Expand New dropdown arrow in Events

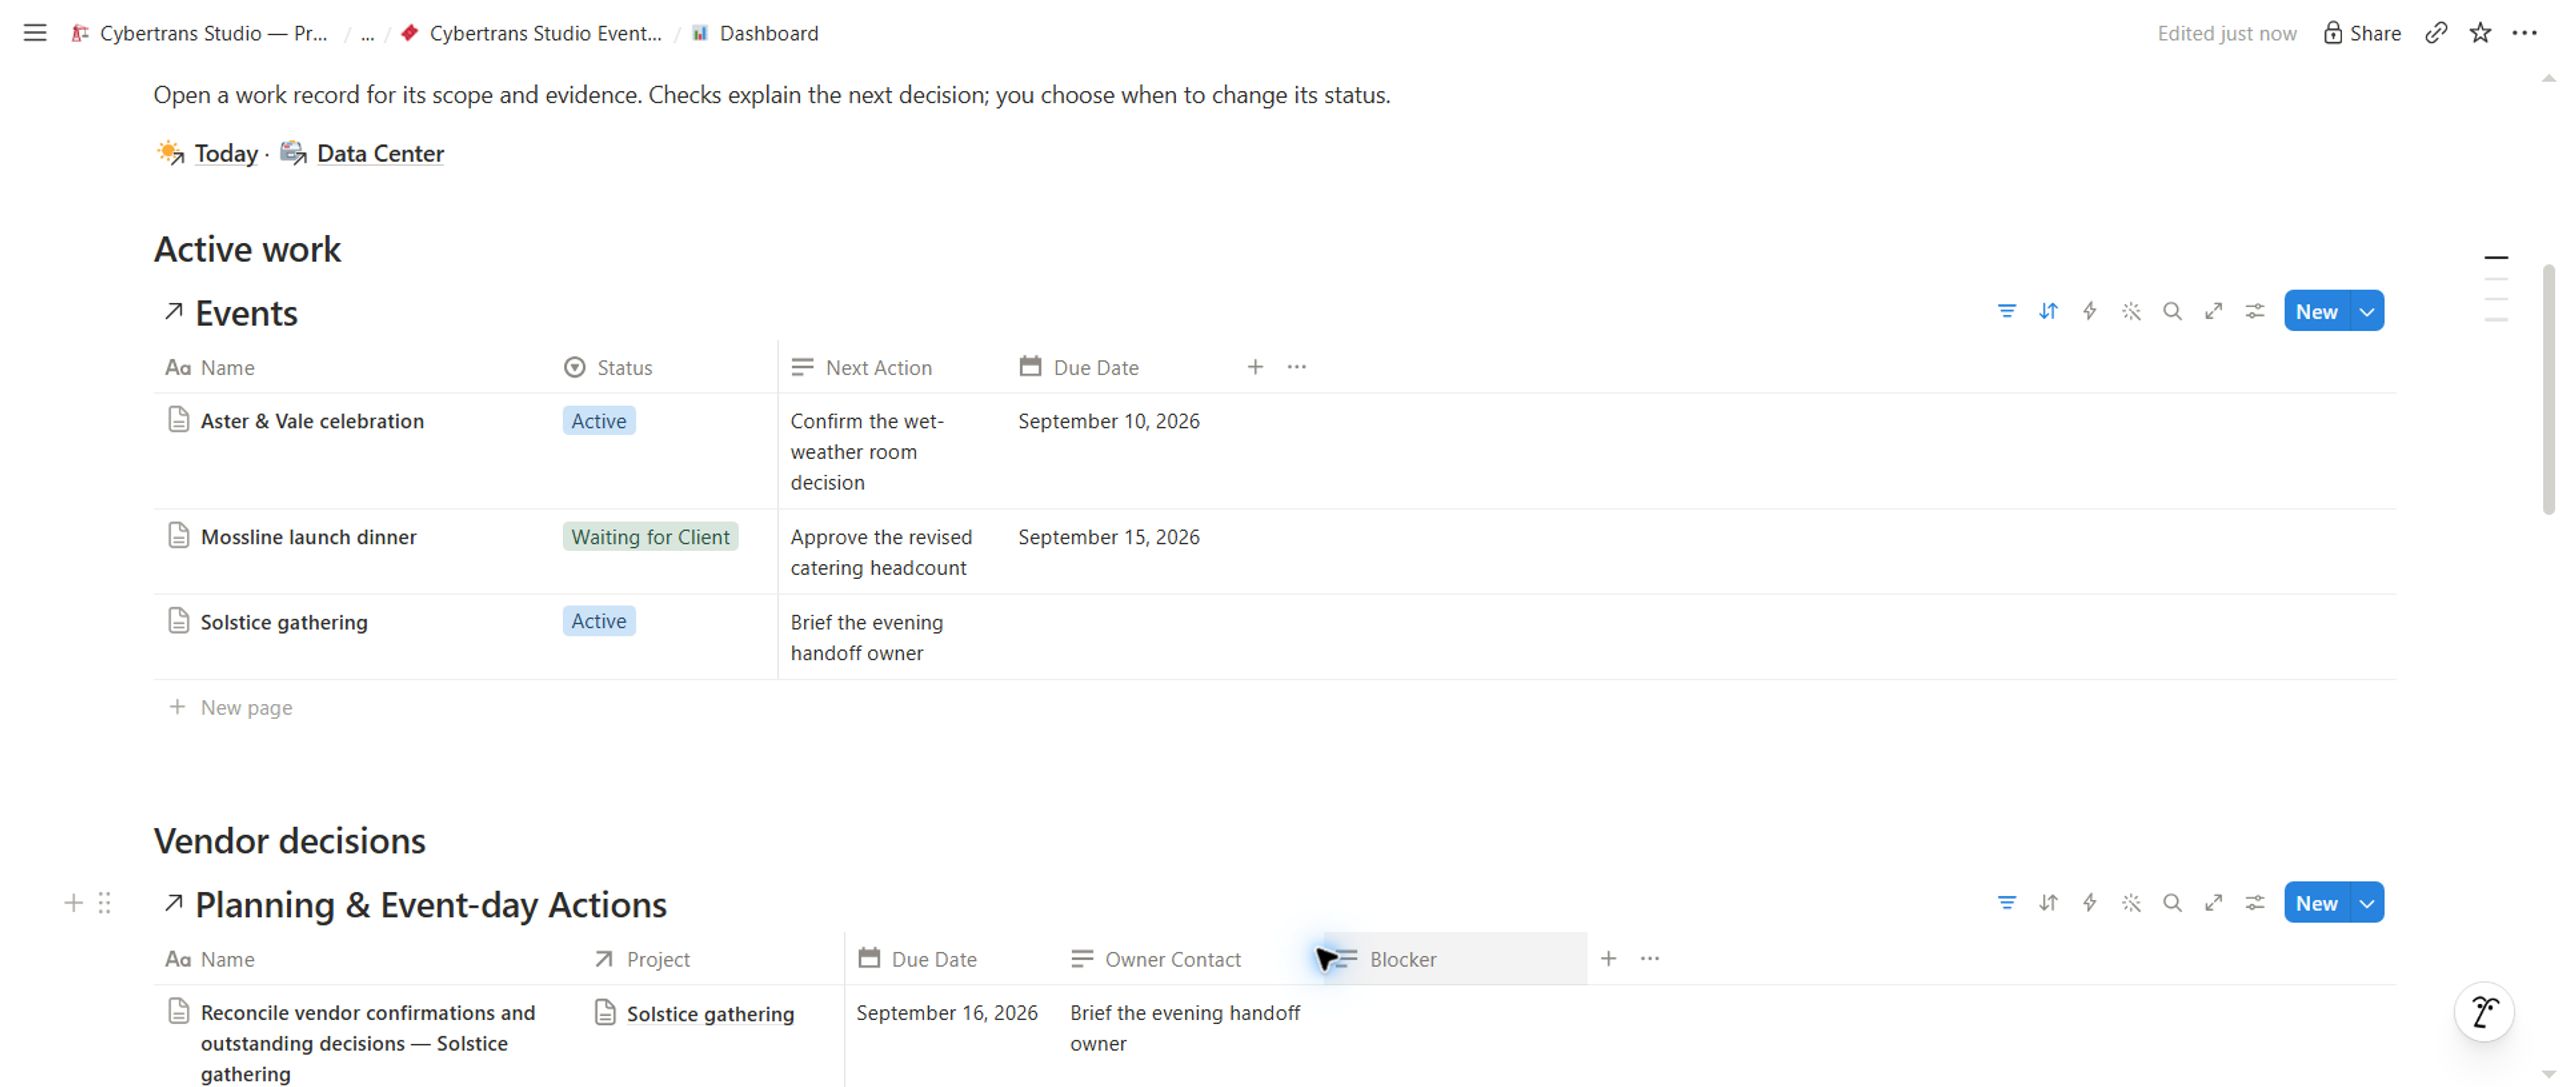[2367, 311]
